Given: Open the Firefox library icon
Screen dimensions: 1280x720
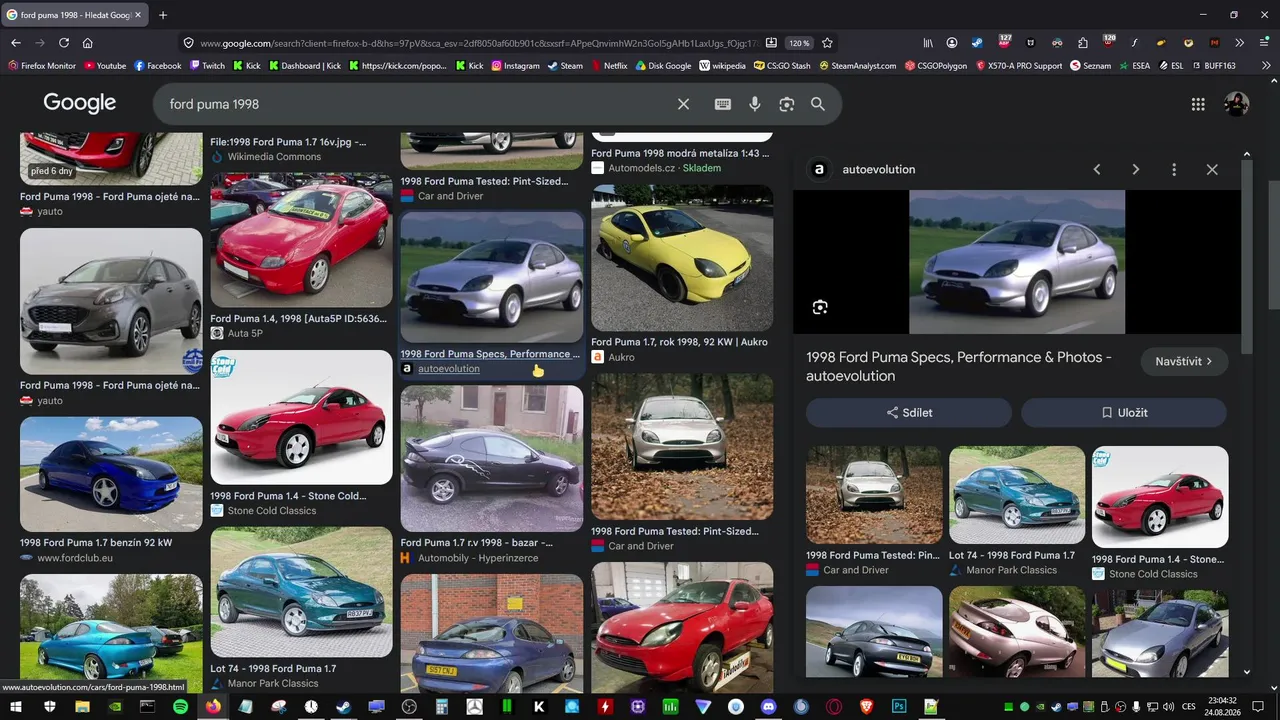Looking at the screenshot, I should point(928,43).
